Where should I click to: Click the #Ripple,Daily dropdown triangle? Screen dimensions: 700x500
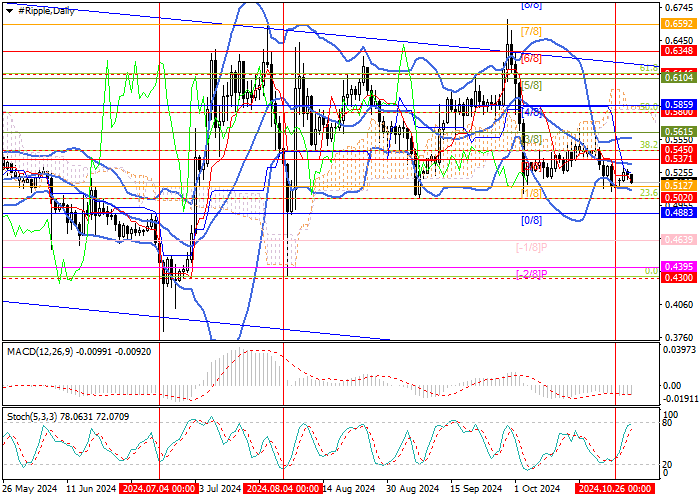point(10,12)
